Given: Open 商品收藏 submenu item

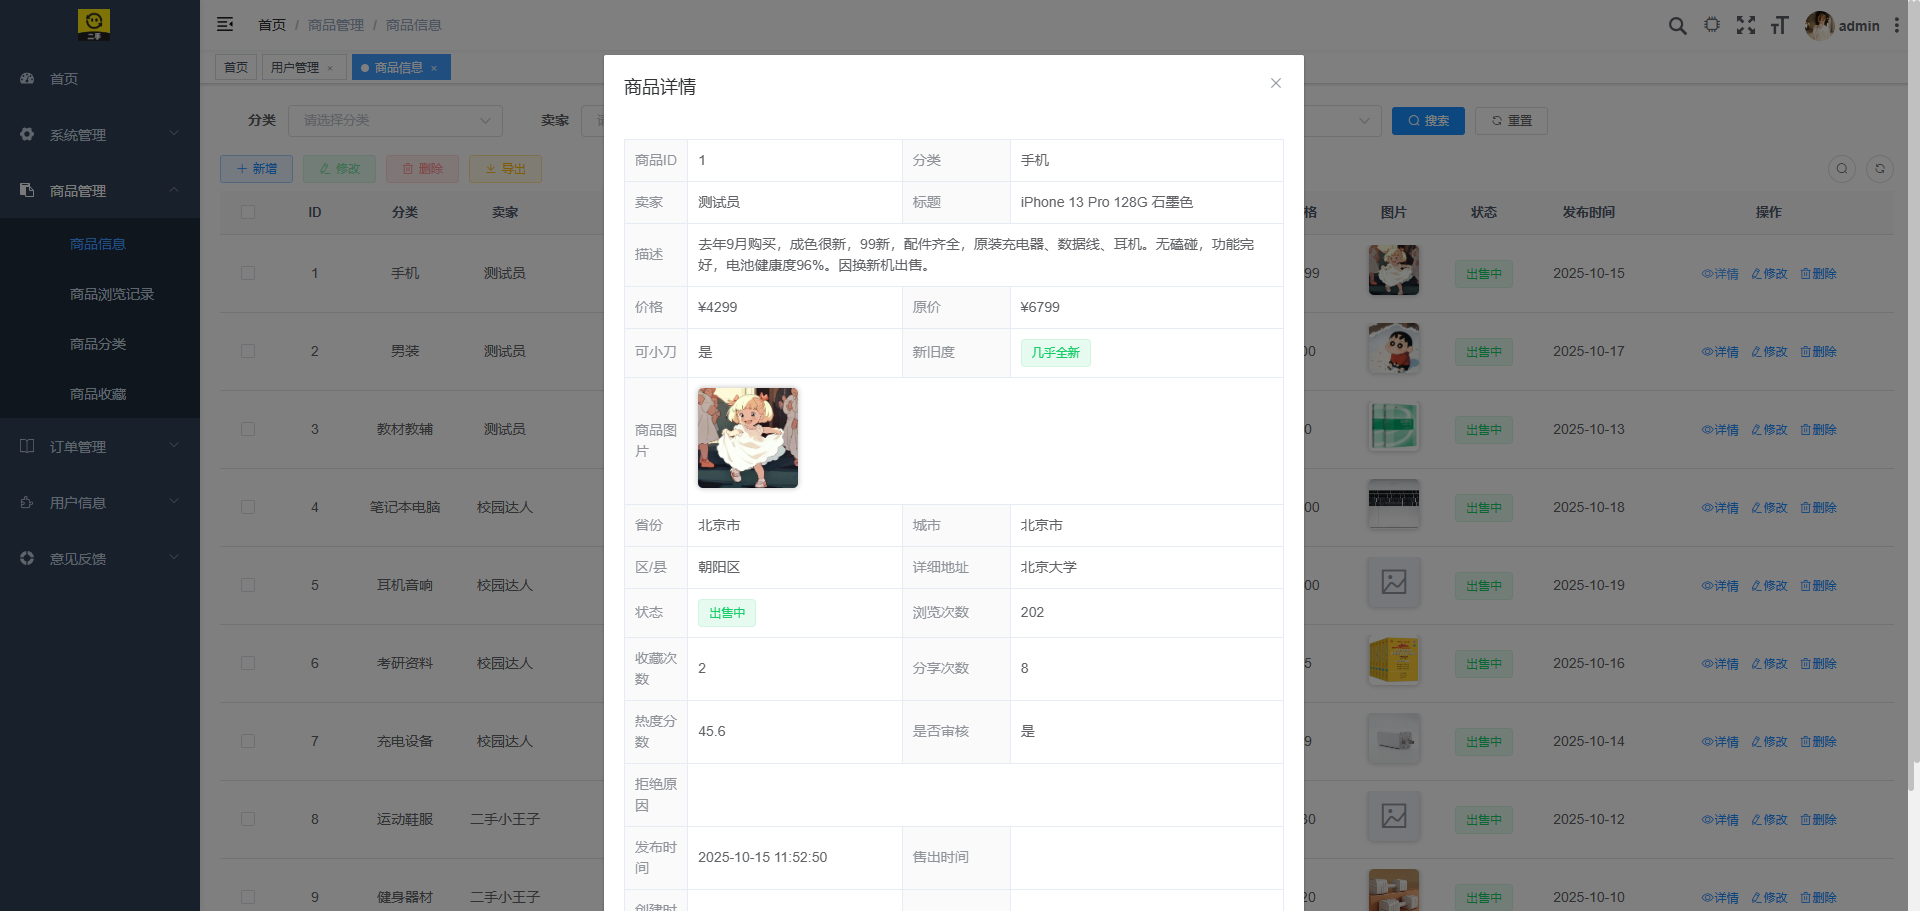Looking at the screenshot, I should click(x=100, y=394).
